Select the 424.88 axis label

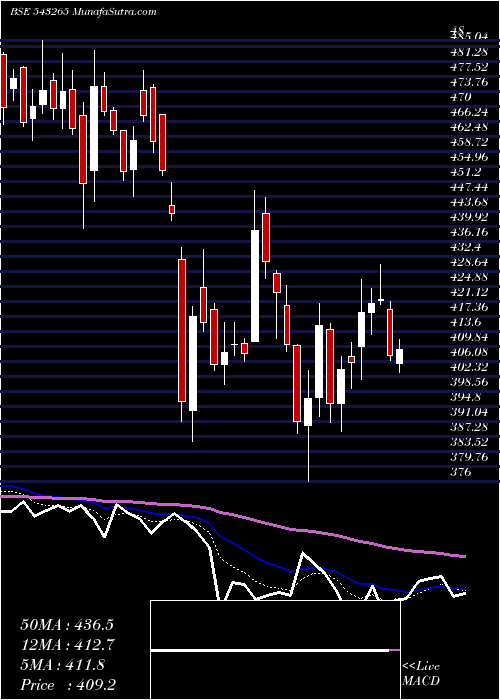coord(469,277)
